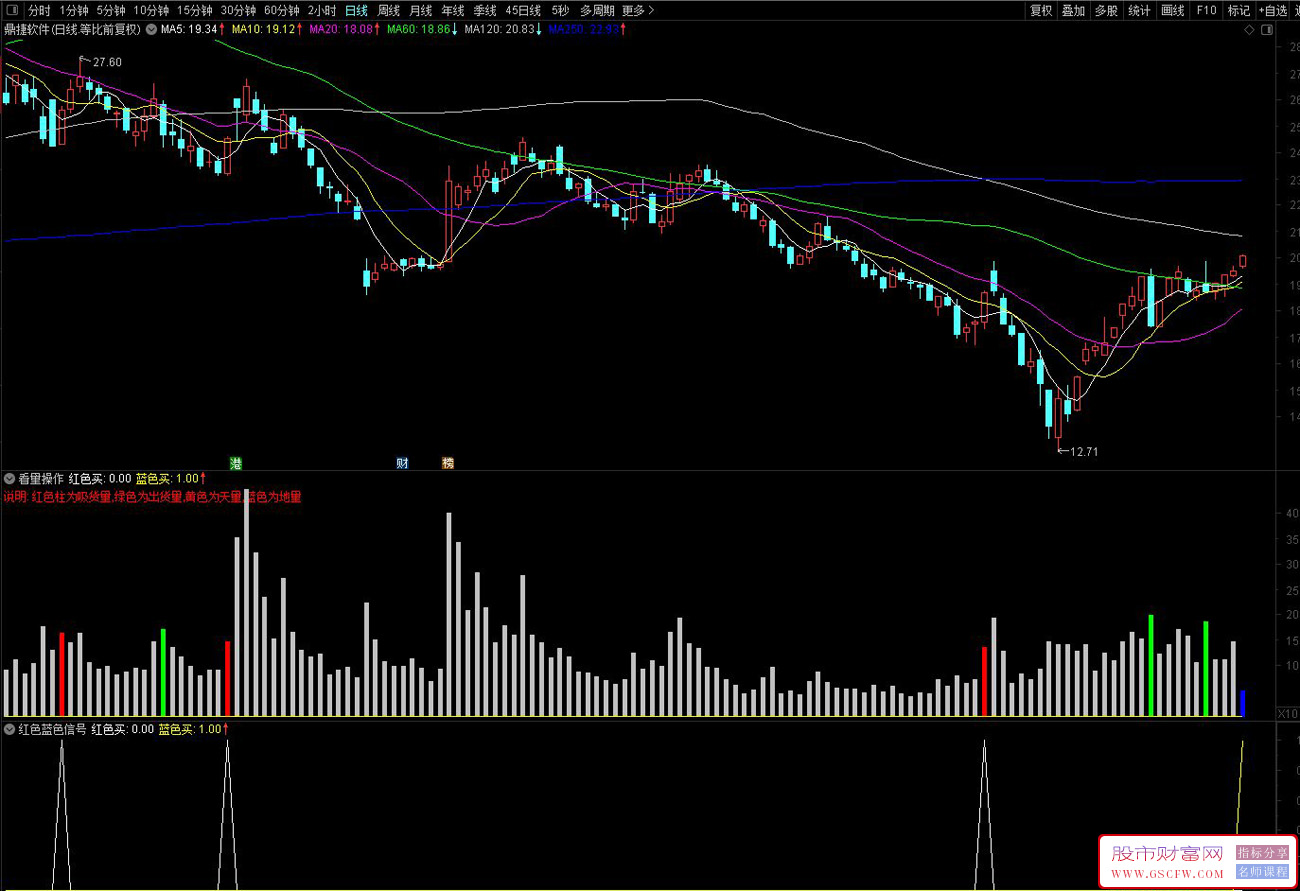The width and height of the screenshot is (1300, 891).
Task: Click the red 说明 description text
Action: coord(152,496)
